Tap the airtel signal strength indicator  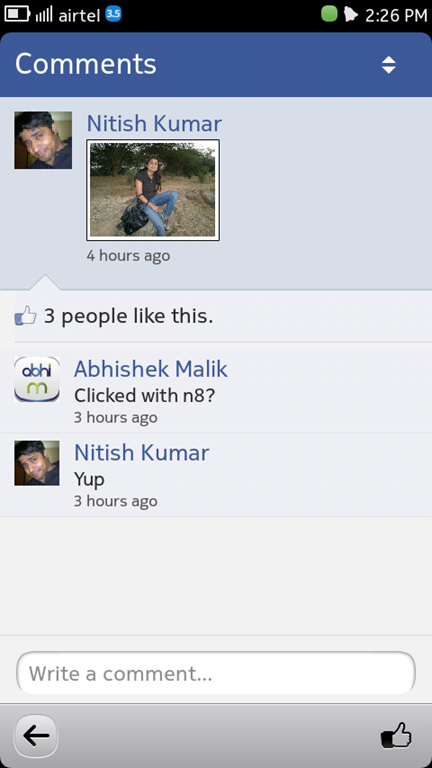point(44,15)
